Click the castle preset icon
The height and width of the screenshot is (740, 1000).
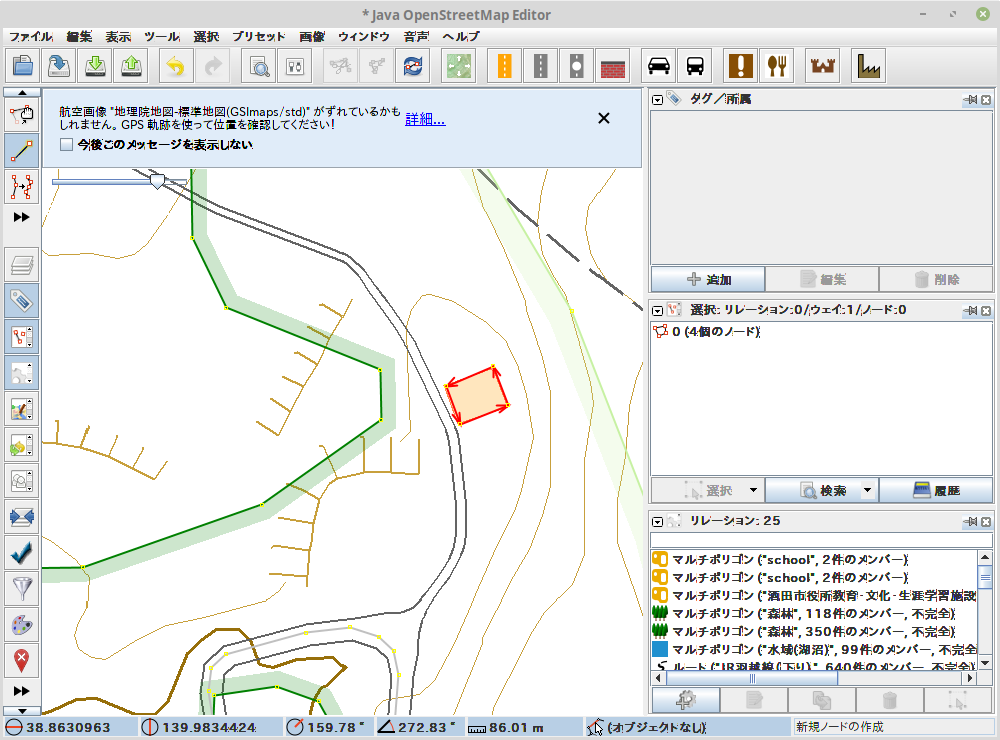pos(822,66)
